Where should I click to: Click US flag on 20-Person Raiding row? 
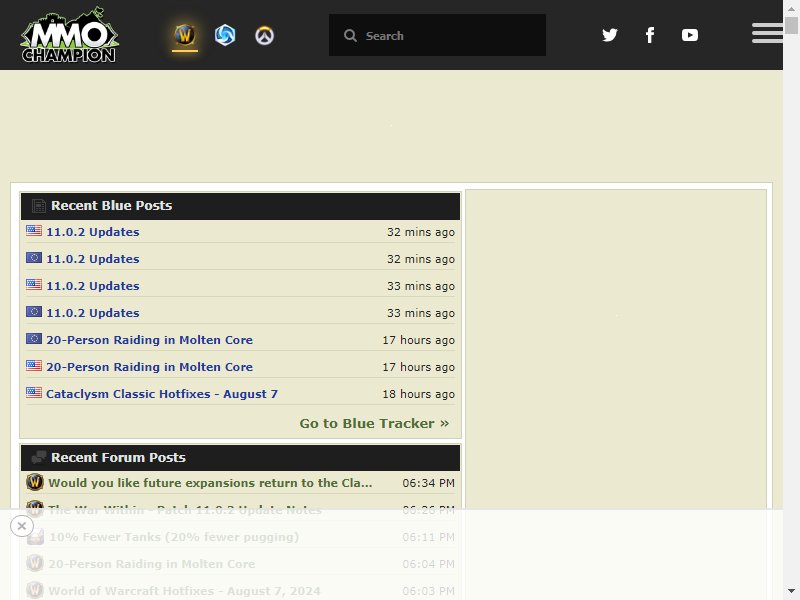point(34,365)
